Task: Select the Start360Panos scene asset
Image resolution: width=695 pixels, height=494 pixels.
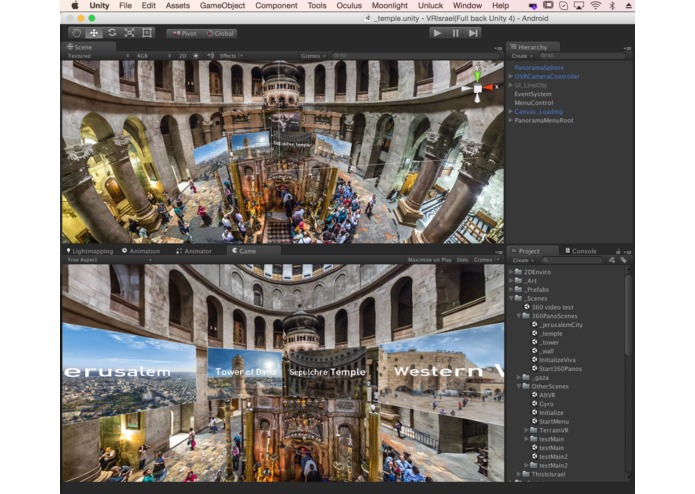Action: 557,369
